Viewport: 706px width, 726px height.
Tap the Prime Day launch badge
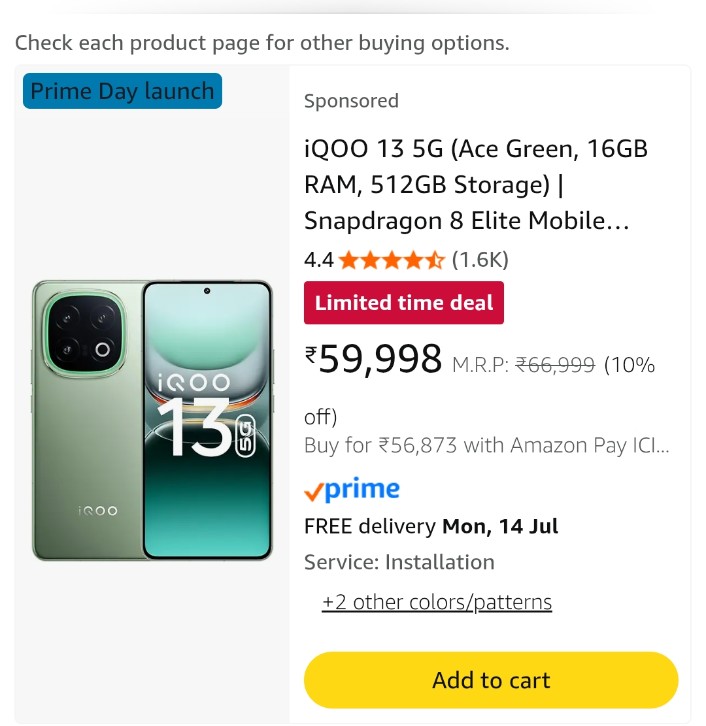(122, 91)
